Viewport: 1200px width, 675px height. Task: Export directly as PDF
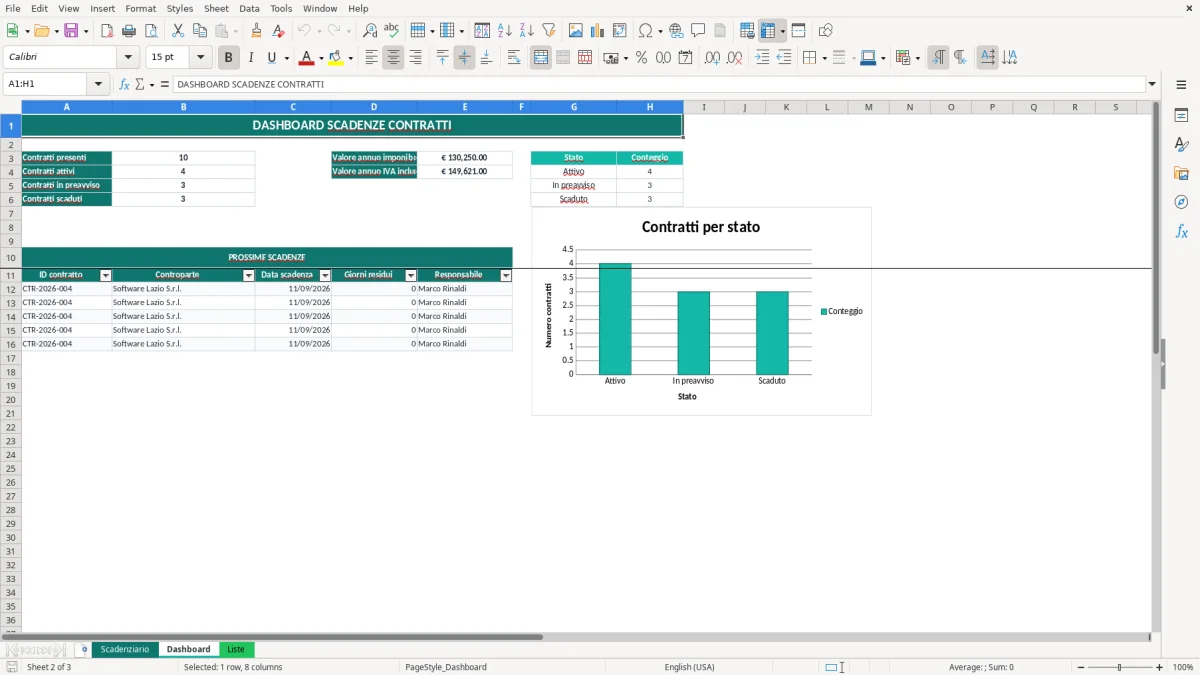[x=107, y=31]
